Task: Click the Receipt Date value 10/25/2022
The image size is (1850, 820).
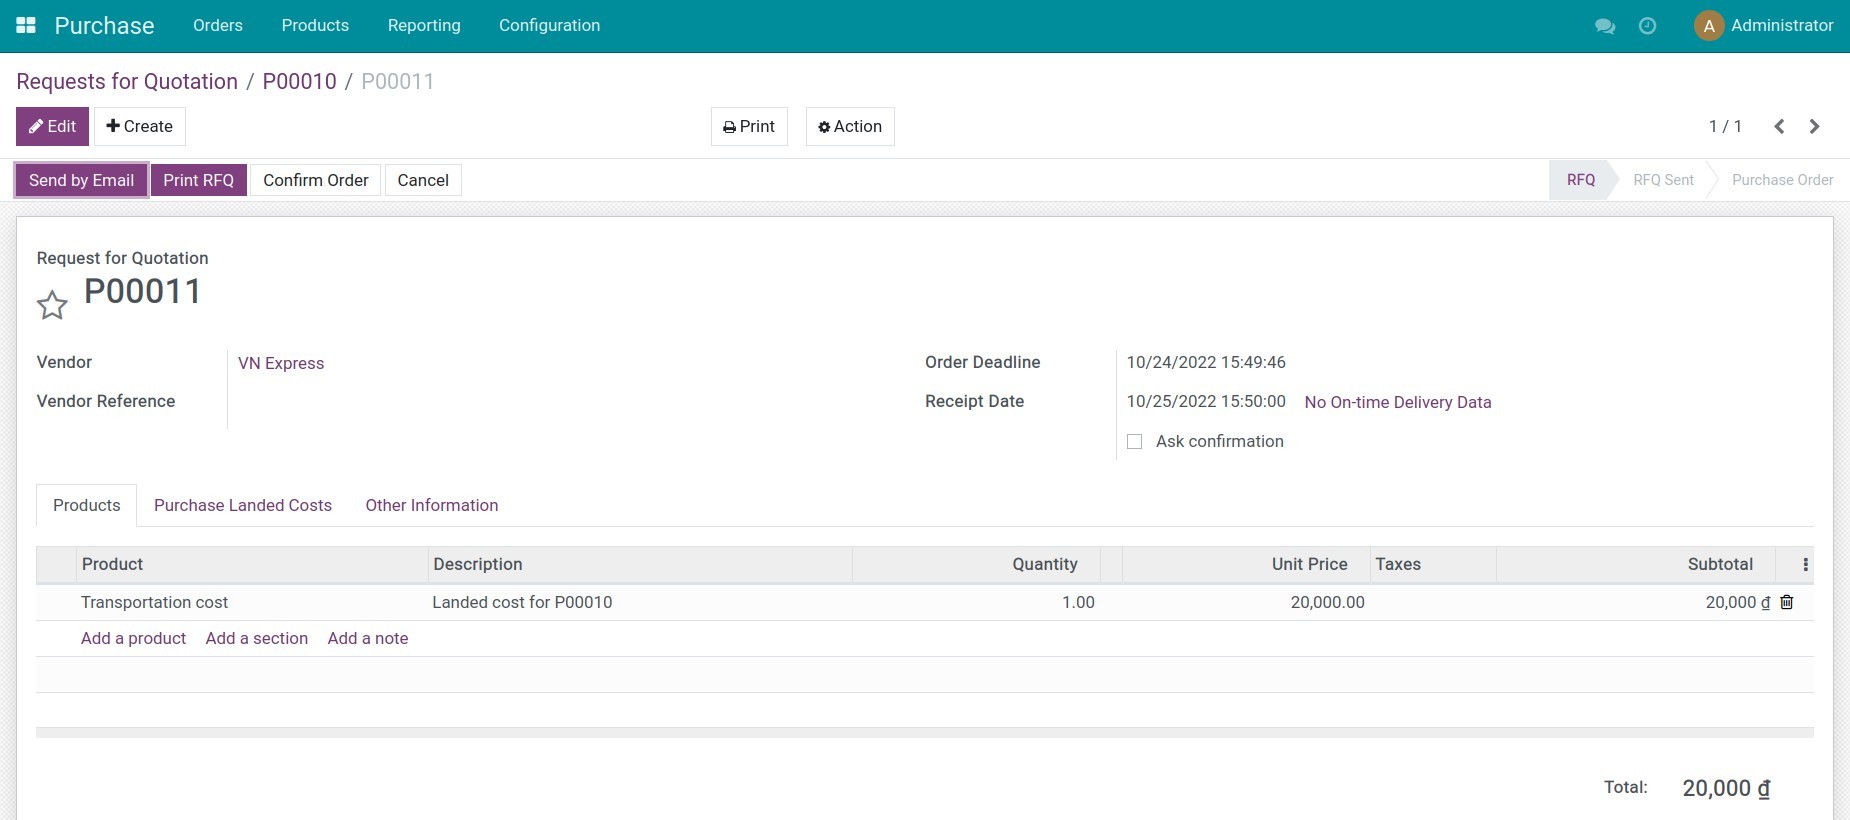Action: (1206, 401)
